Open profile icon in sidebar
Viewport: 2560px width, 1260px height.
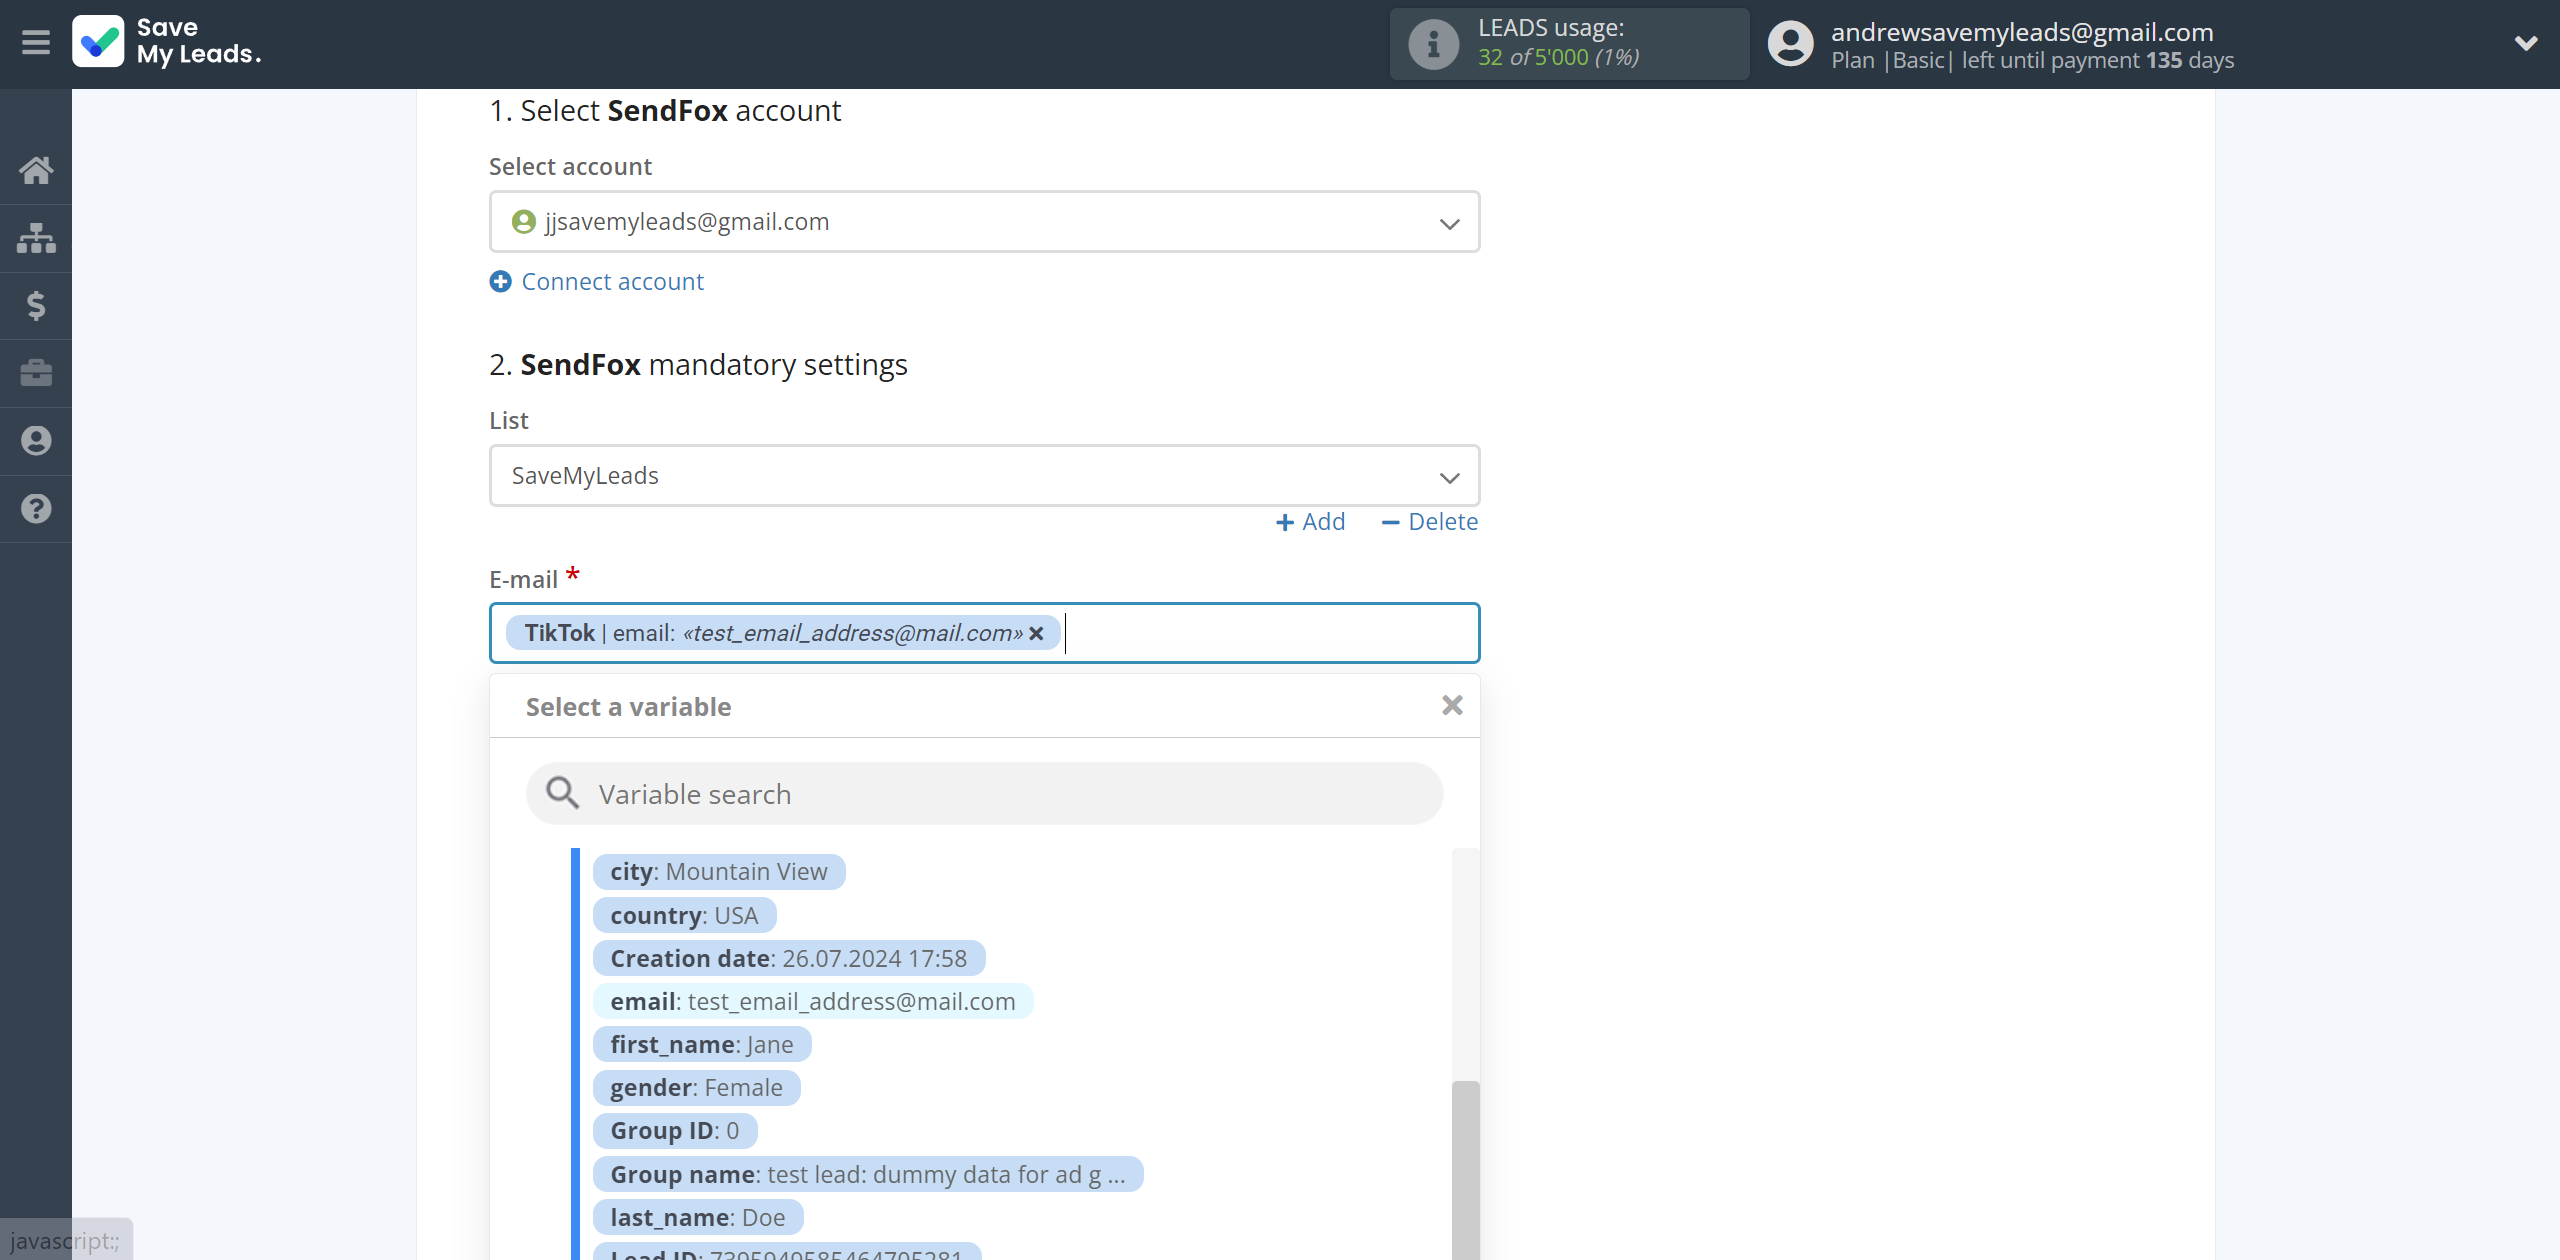(36, 441)
